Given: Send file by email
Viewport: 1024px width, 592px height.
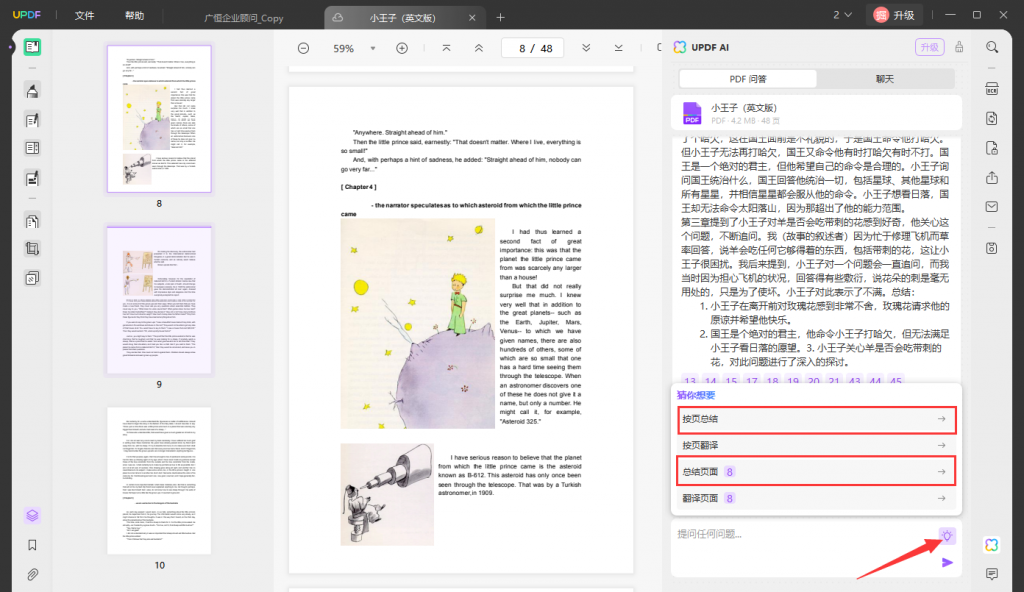Looking at the screenshot, I should click(992, 206).
